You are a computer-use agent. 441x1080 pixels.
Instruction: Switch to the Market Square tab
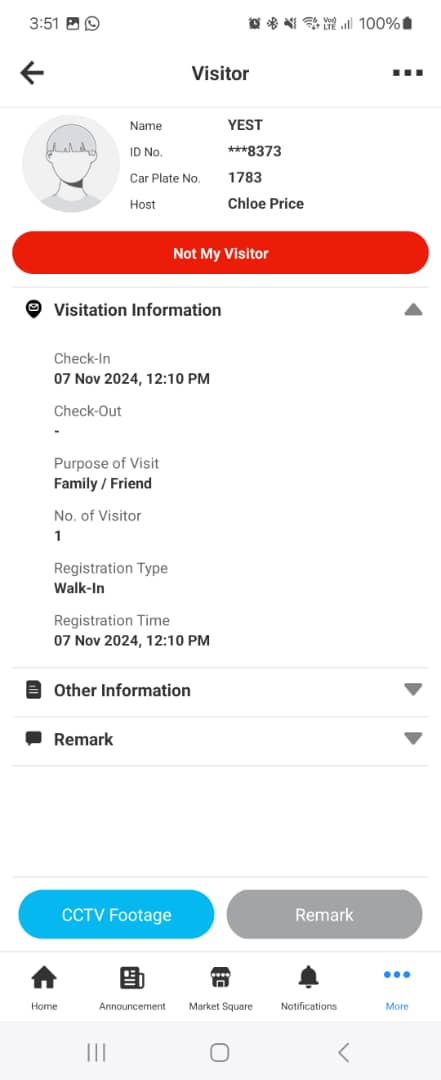[x=220, y=988]
